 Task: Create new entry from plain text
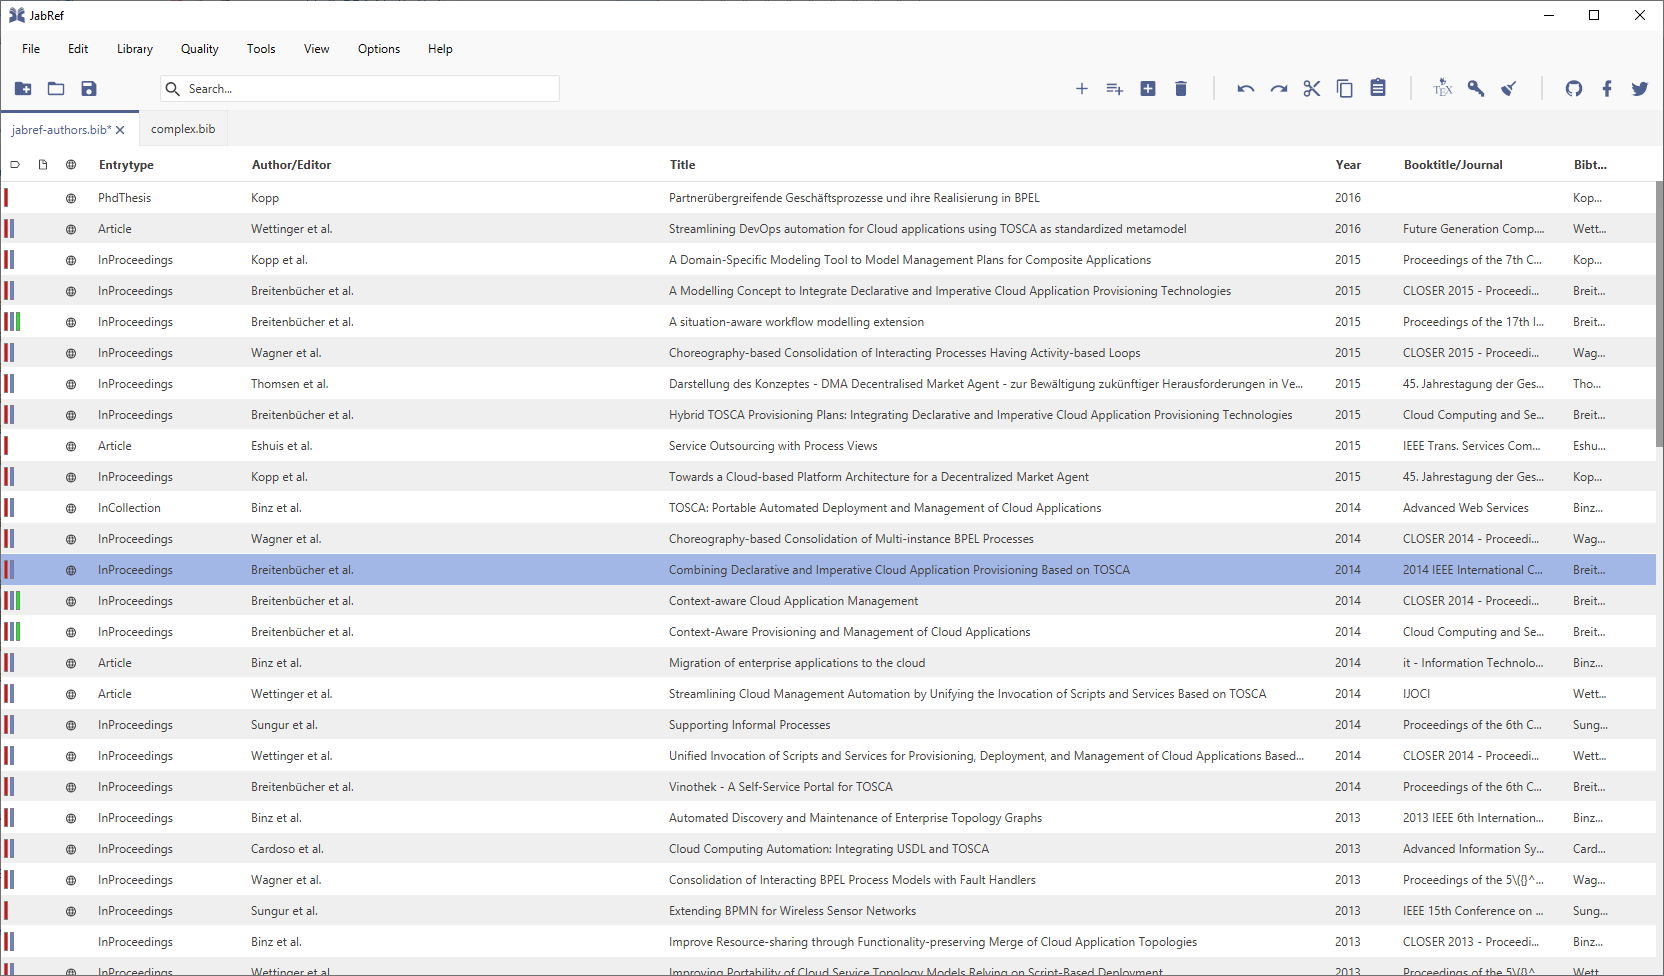click(1114, 89)
